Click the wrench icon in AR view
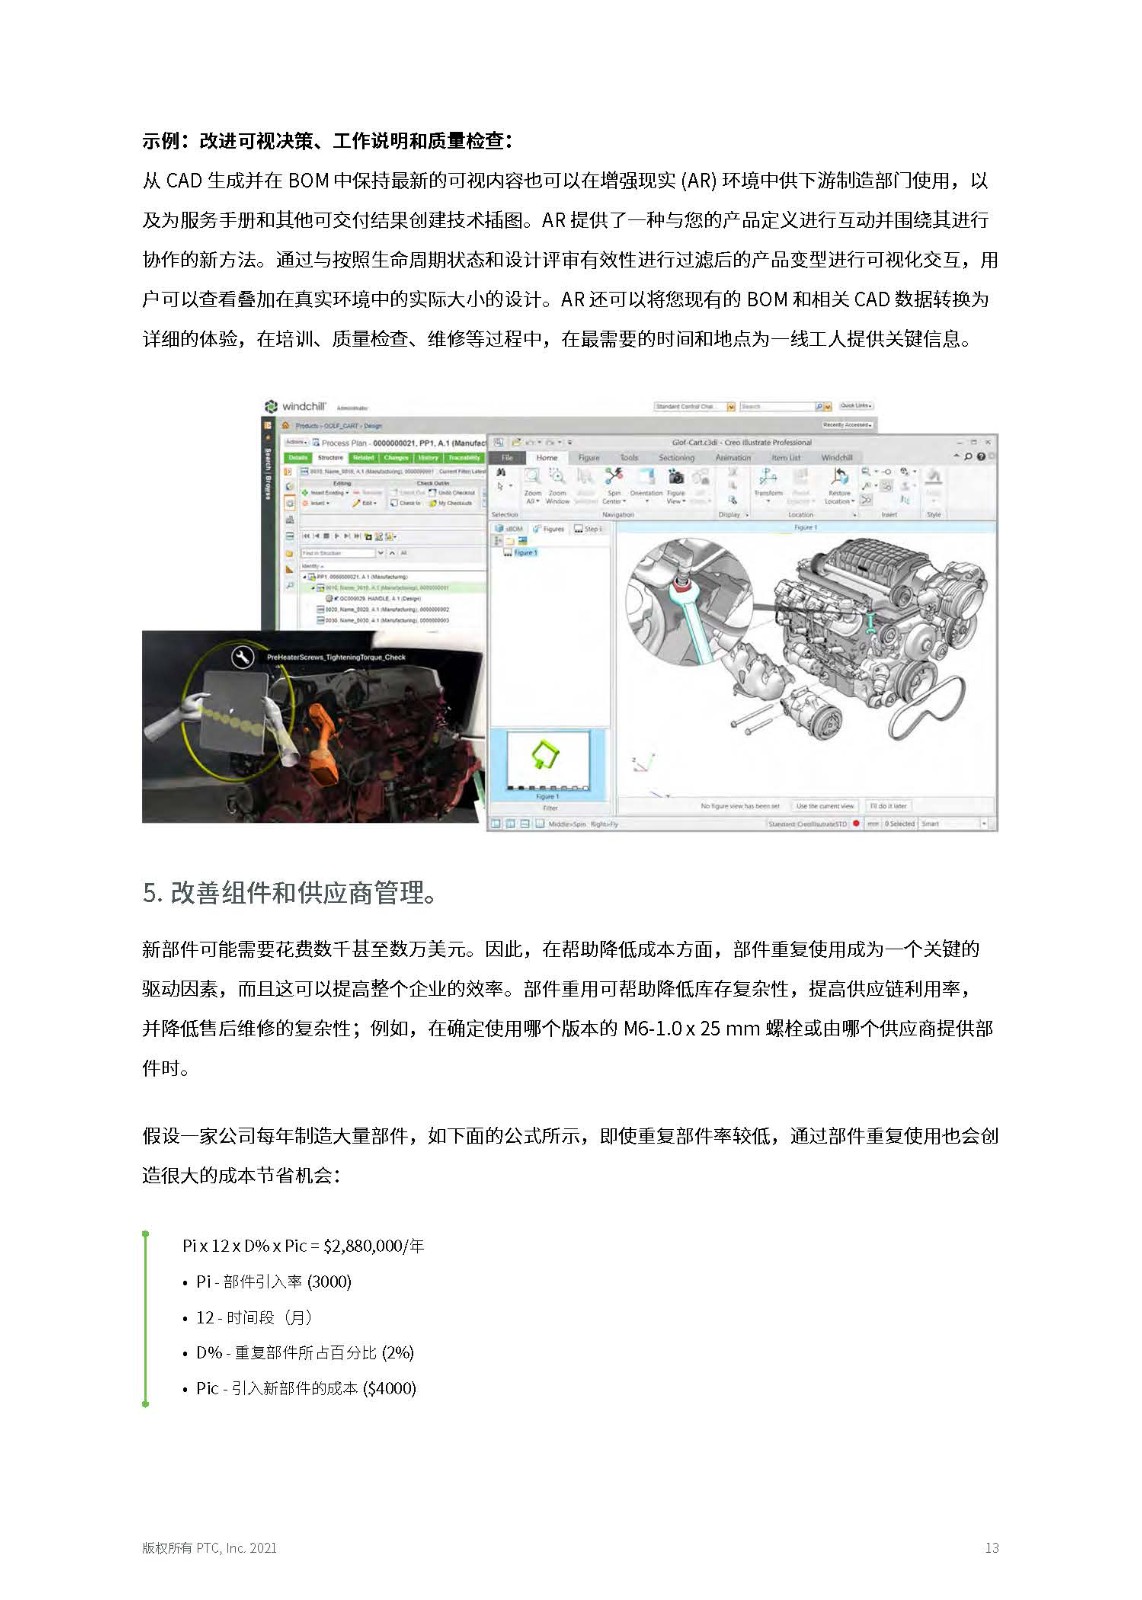The height and width of the screenshot is (1600, 1142). click(x=242, y=657)
